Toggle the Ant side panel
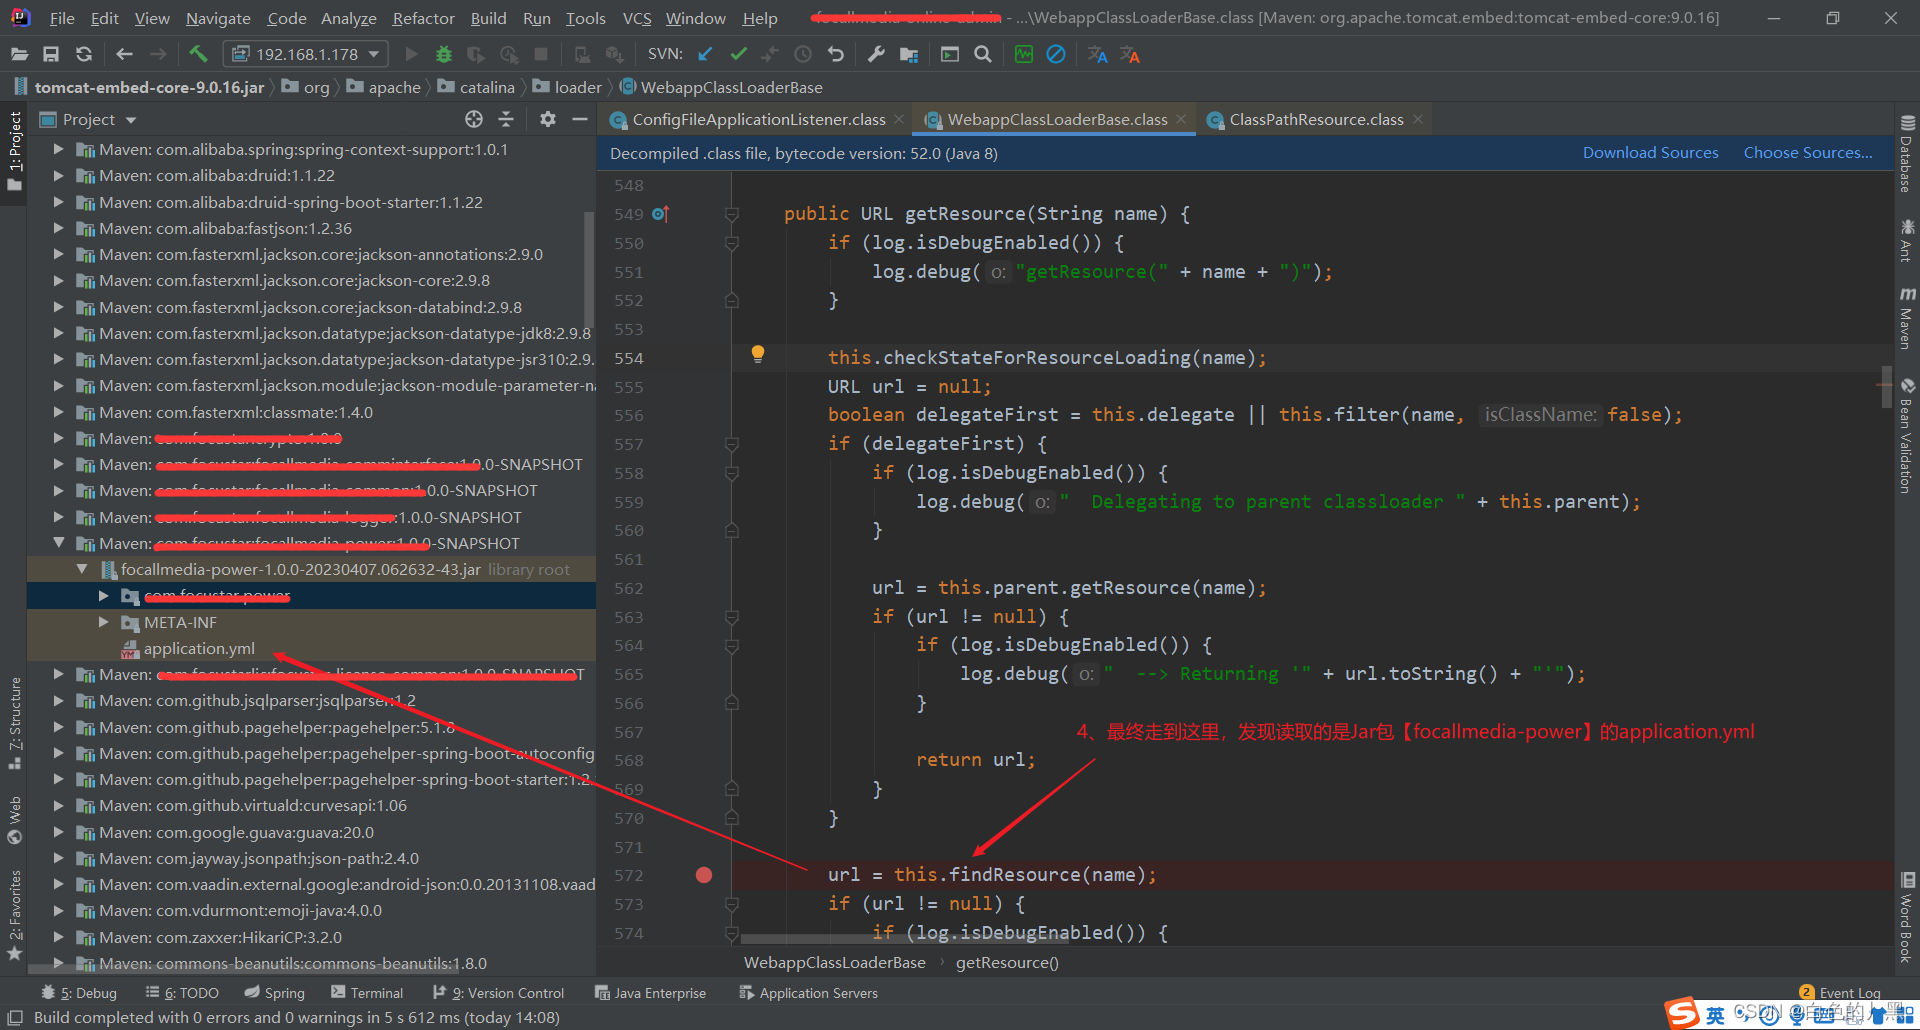The width and height of the screenshot is (1920, 1030). coord(1906,241)
